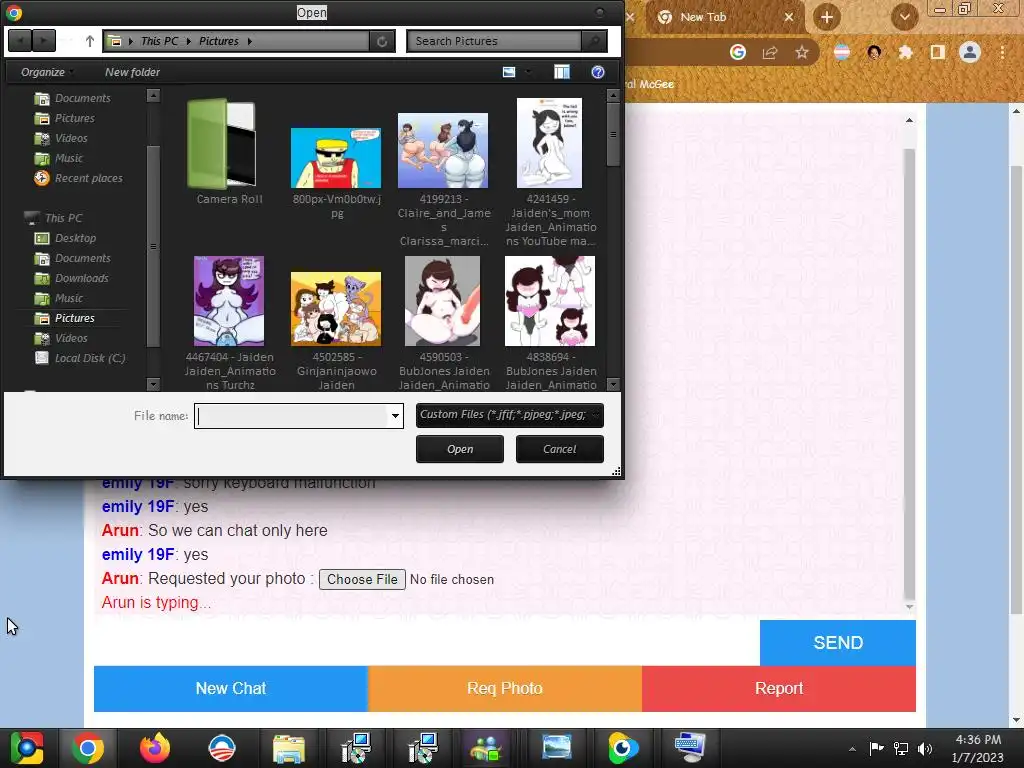Select This PC in the address breadcrumb

point(159,41)
